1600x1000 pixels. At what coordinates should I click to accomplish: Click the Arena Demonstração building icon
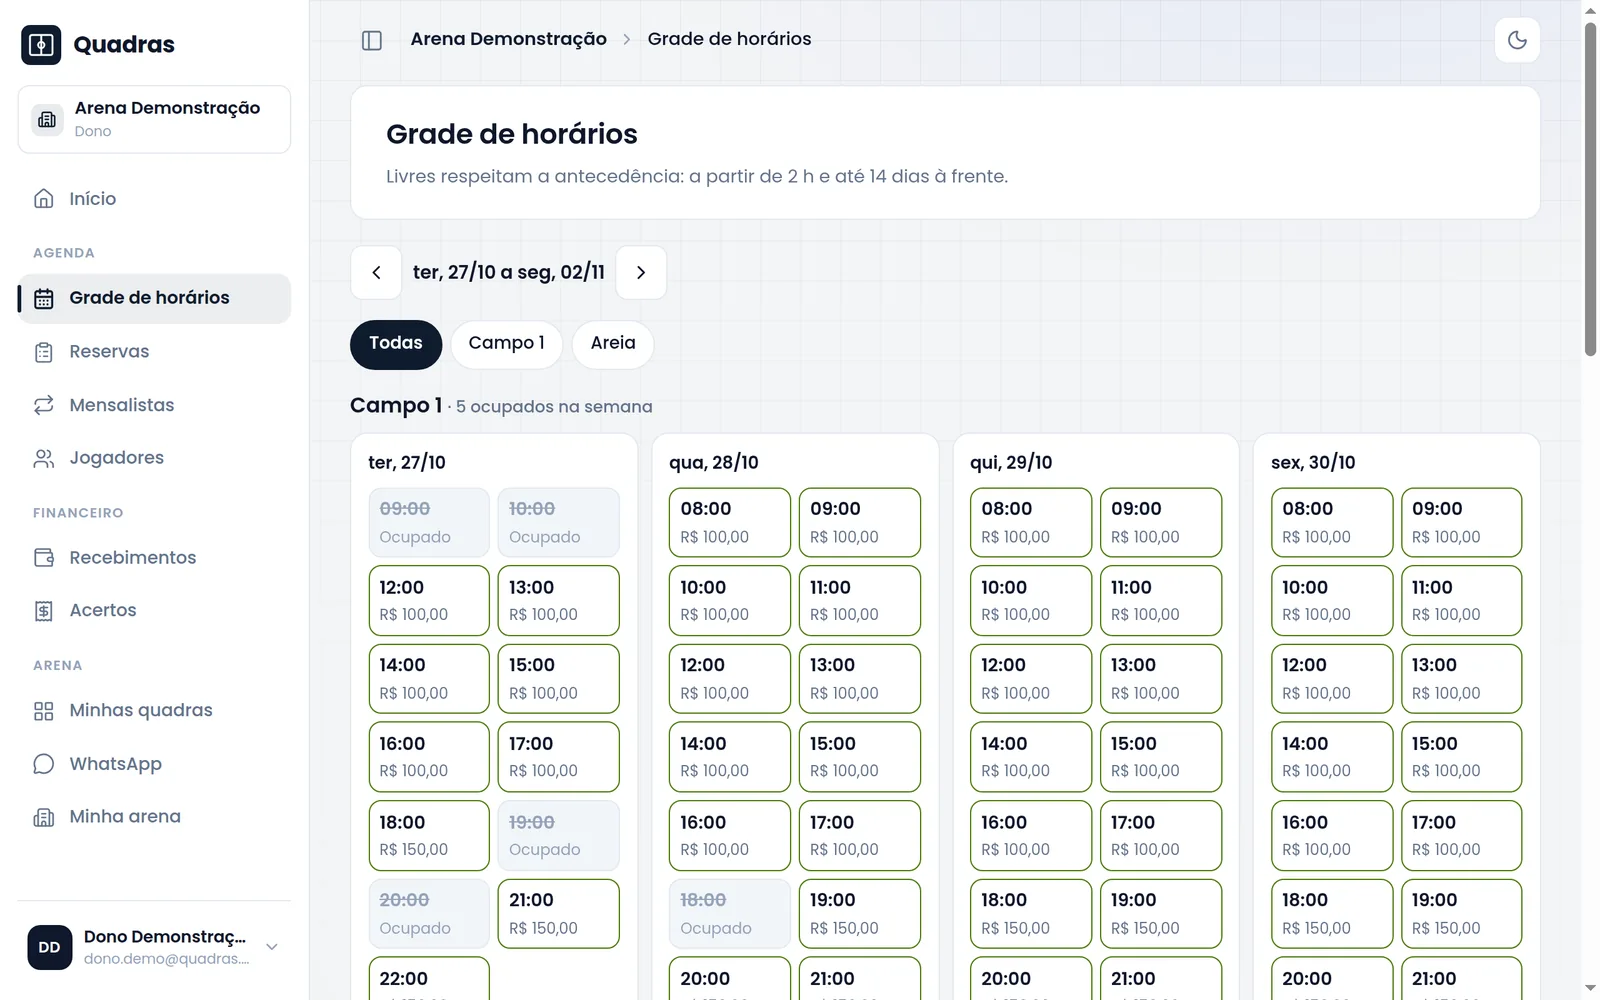47,119
